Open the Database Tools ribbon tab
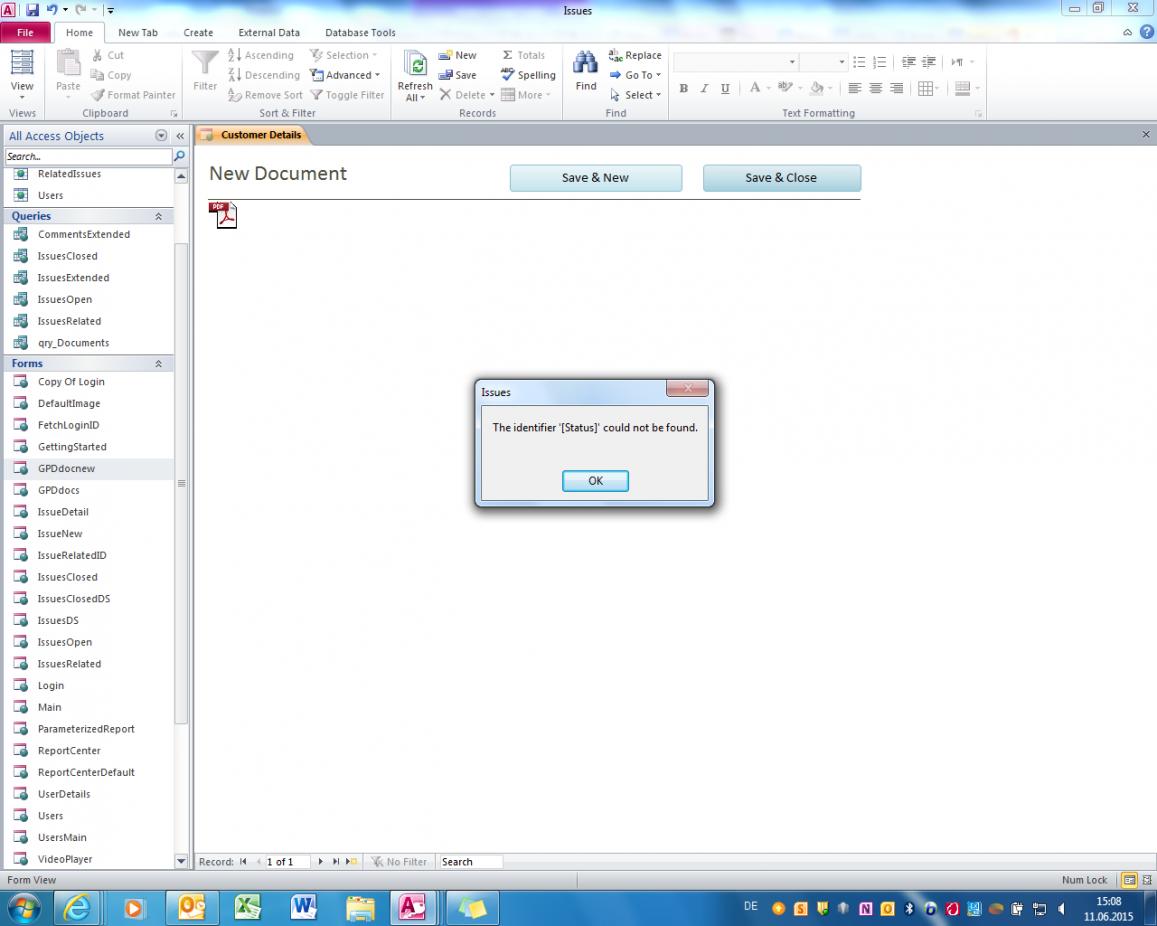The height and width of the screenshot is (926, 1157). (x=360, y=32)
